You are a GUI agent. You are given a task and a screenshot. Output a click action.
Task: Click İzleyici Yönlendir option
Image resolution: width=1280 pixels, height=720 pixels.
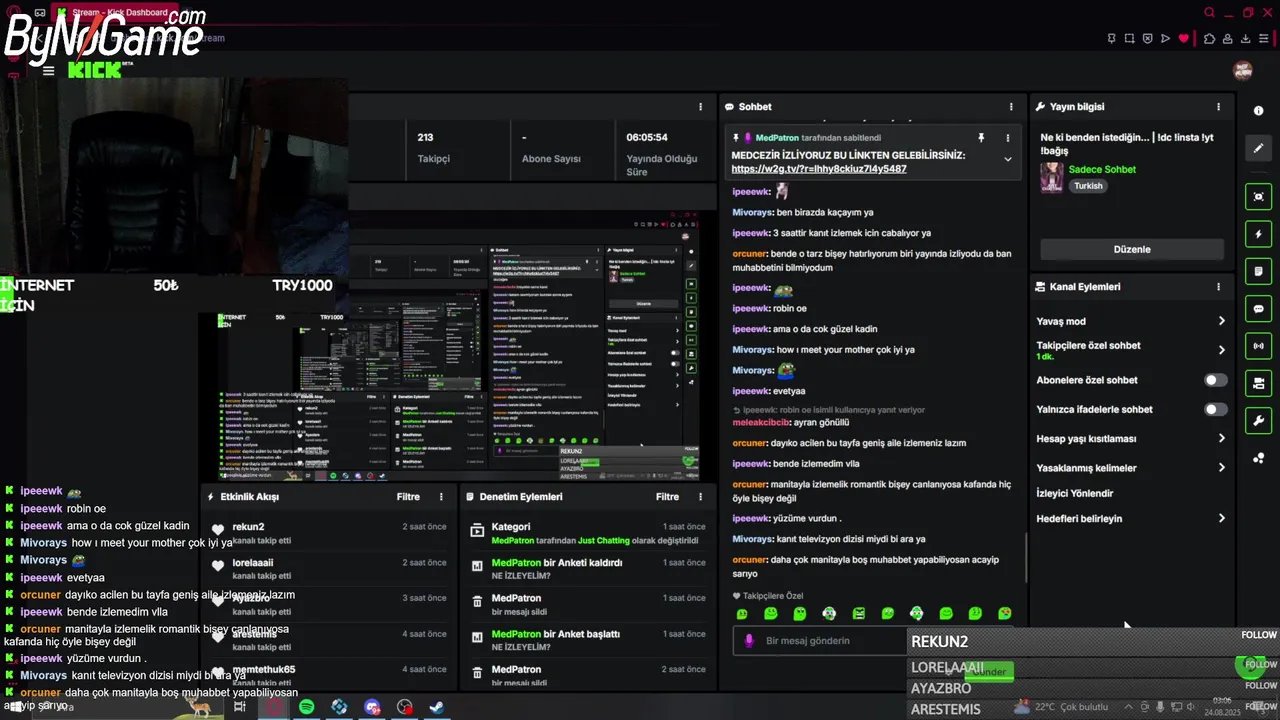(1075, 493)
